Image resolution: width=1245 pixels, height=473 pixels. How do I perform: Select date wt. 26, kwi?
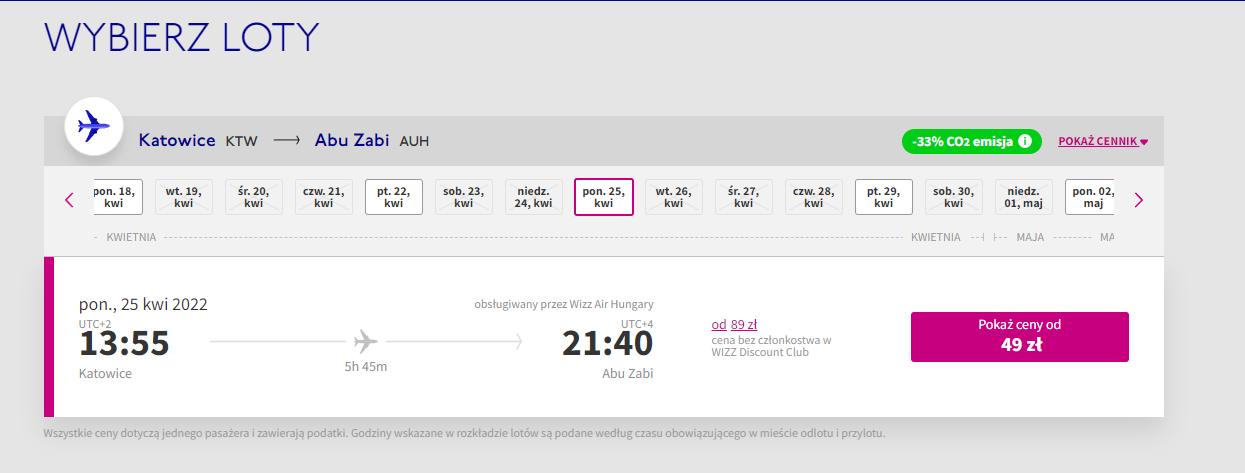tap(674, 197)
